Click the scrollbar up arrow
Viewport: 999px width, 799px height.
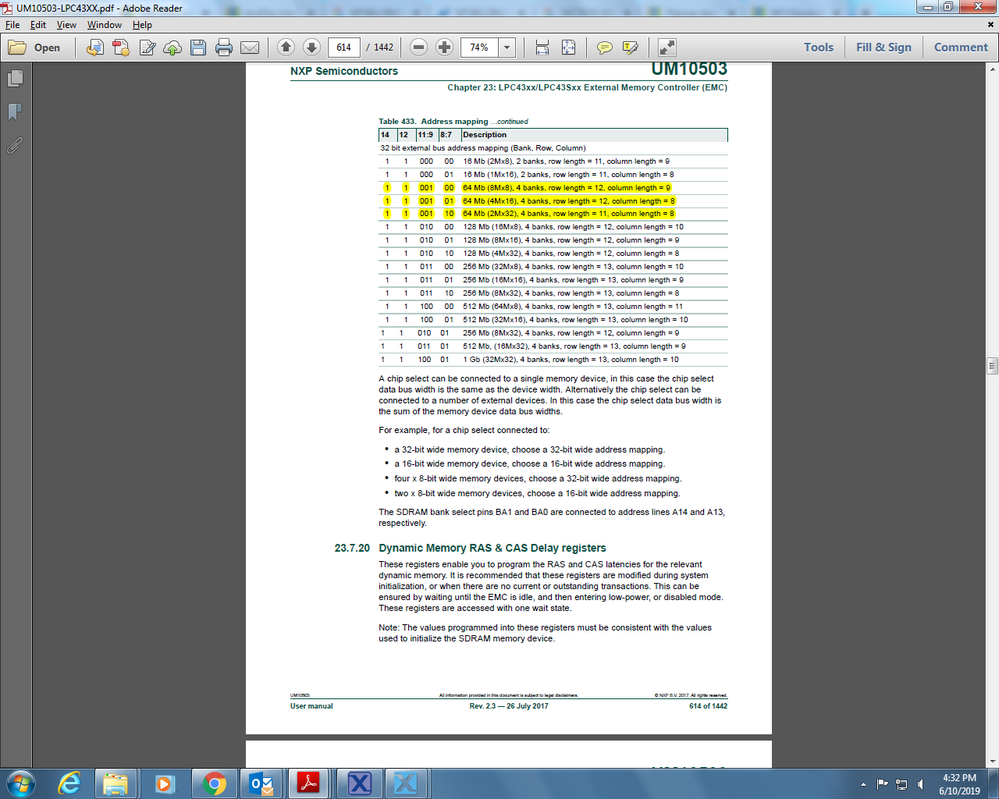(992, 68)
